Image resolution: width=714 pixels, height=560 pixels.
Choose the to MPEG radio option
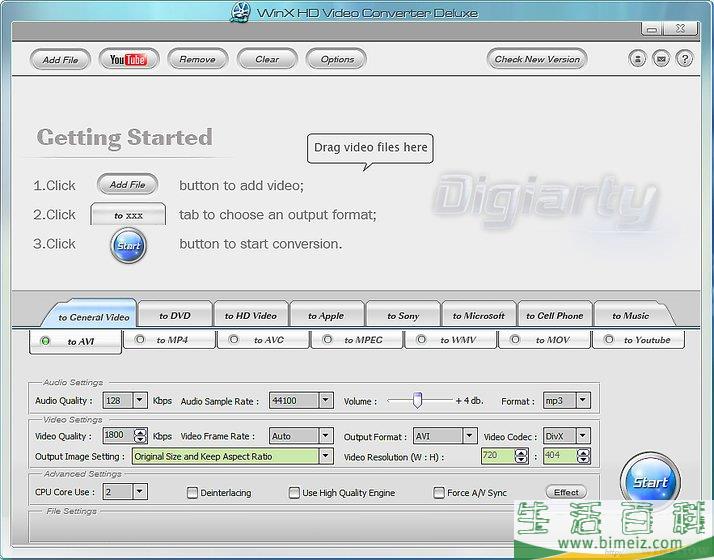click(x=327, y=340)
